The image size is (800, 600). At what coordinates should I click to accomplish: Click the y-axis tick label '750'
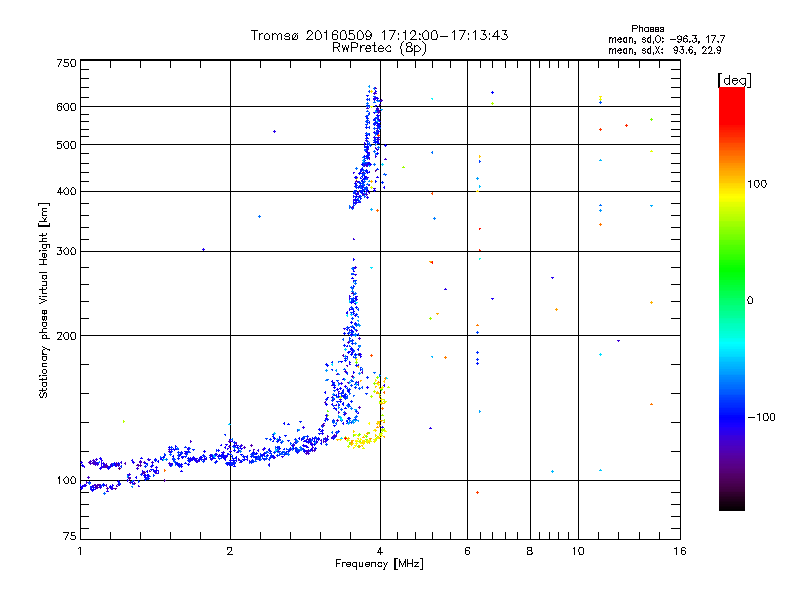pyautogui.click(x=66, y=63)
